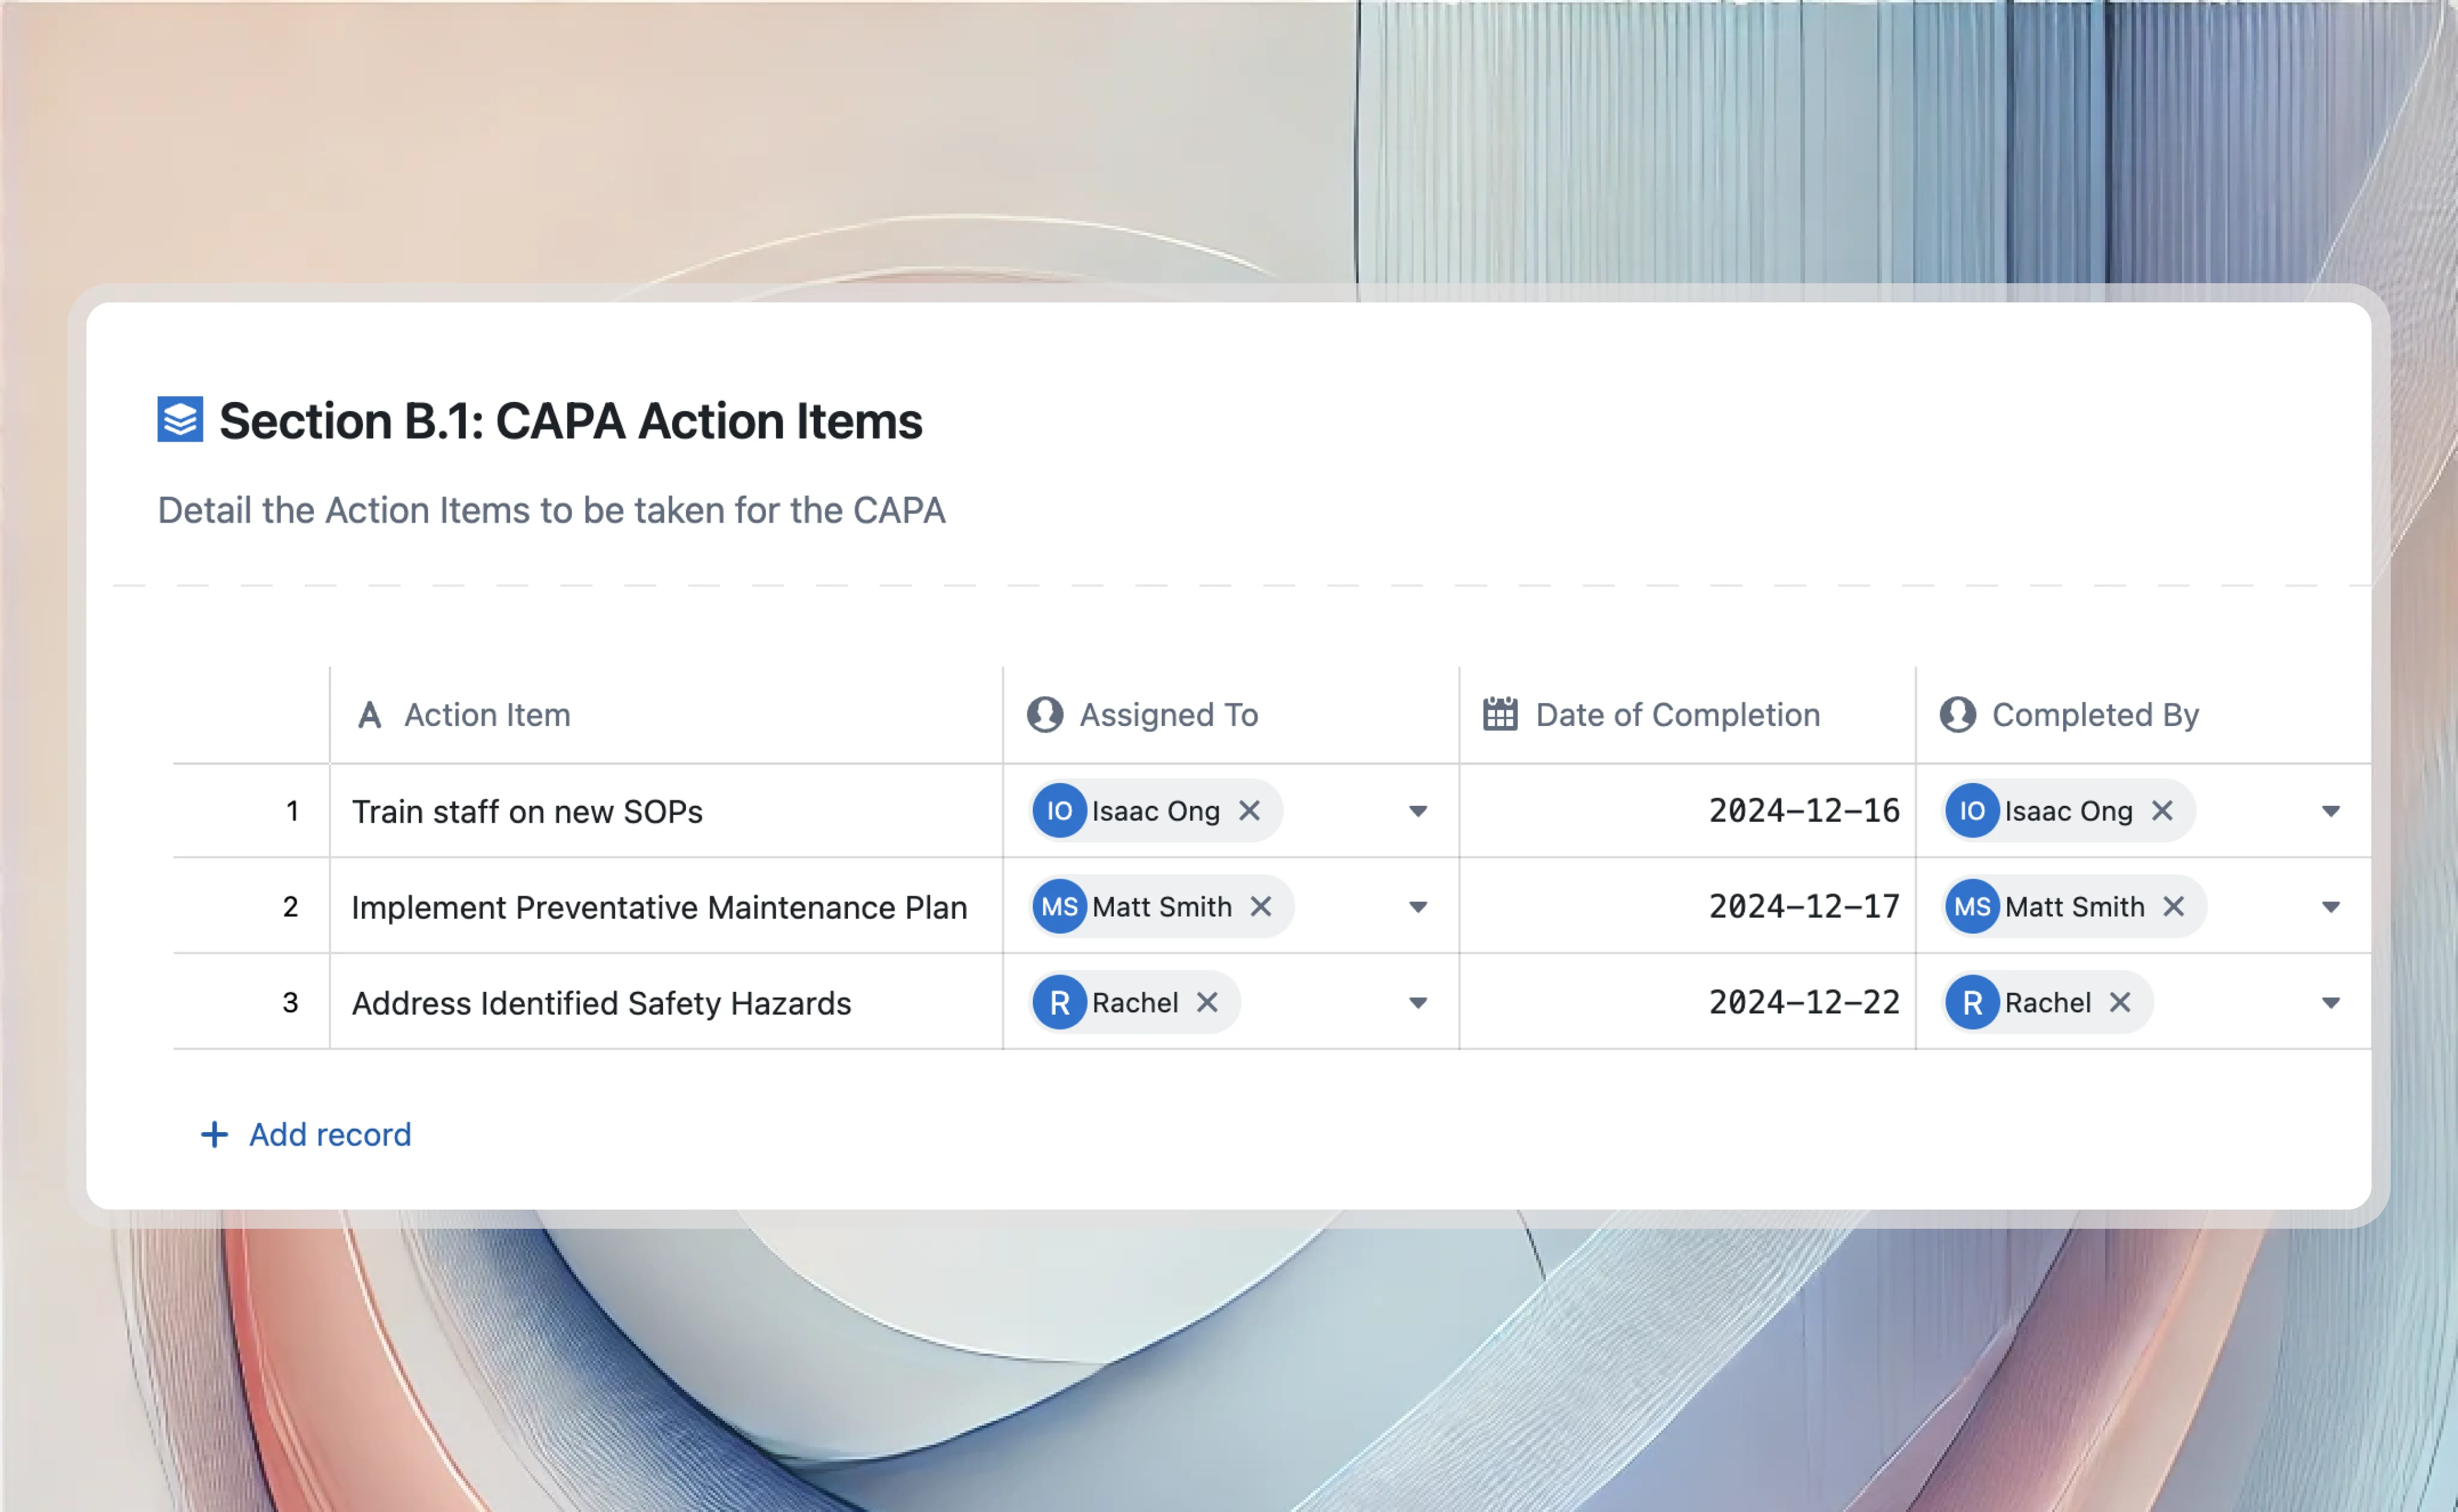Viewport: 2458px width, 1512px height.
Task: Click the person icon in Completed By header
Action: point(1958,713)
